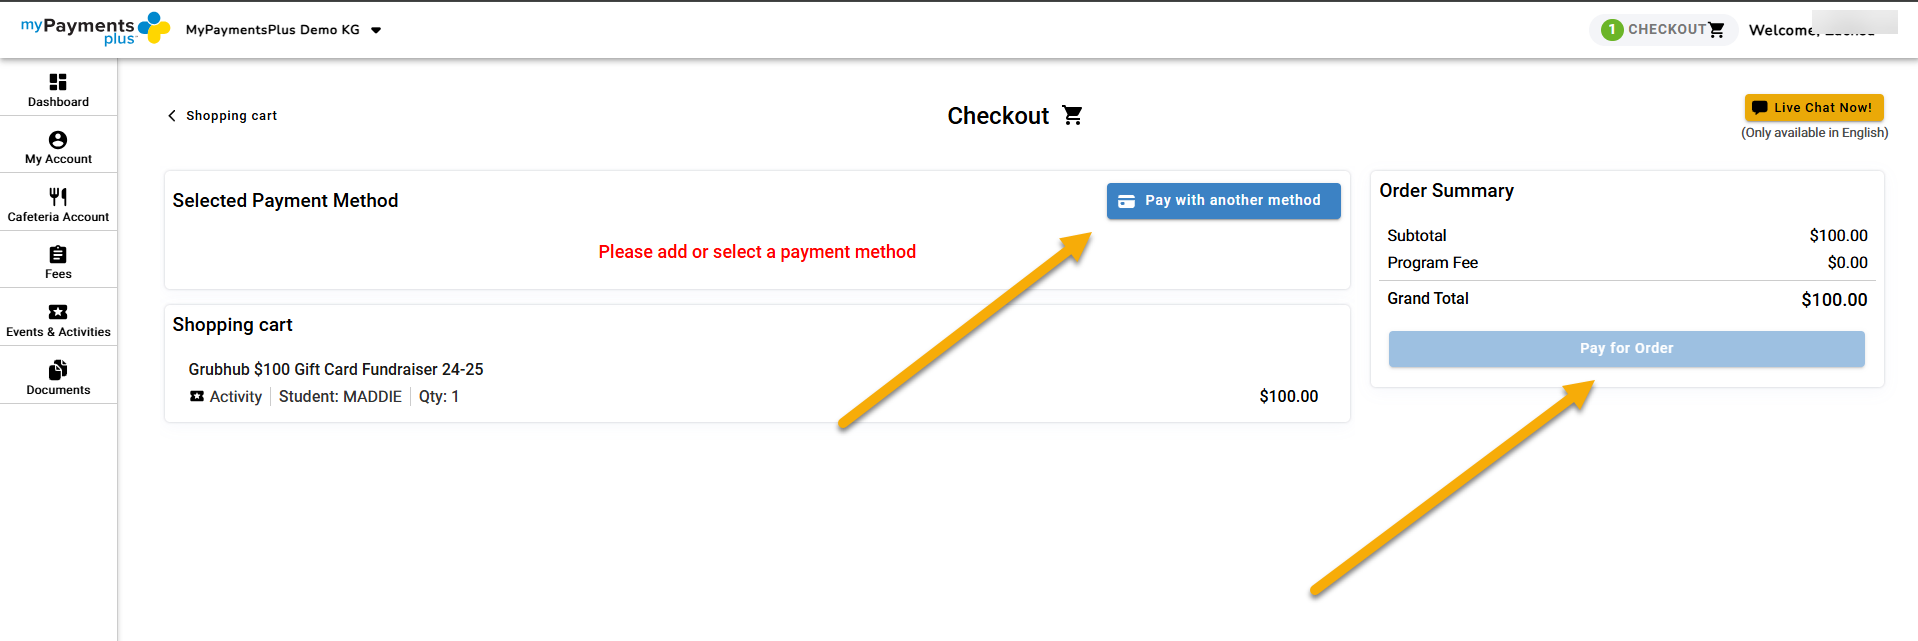Click the CHECKOUT label in header
Image resolution: width=1918 pixels, height=641 pixels.
(x=1666, y=30)
